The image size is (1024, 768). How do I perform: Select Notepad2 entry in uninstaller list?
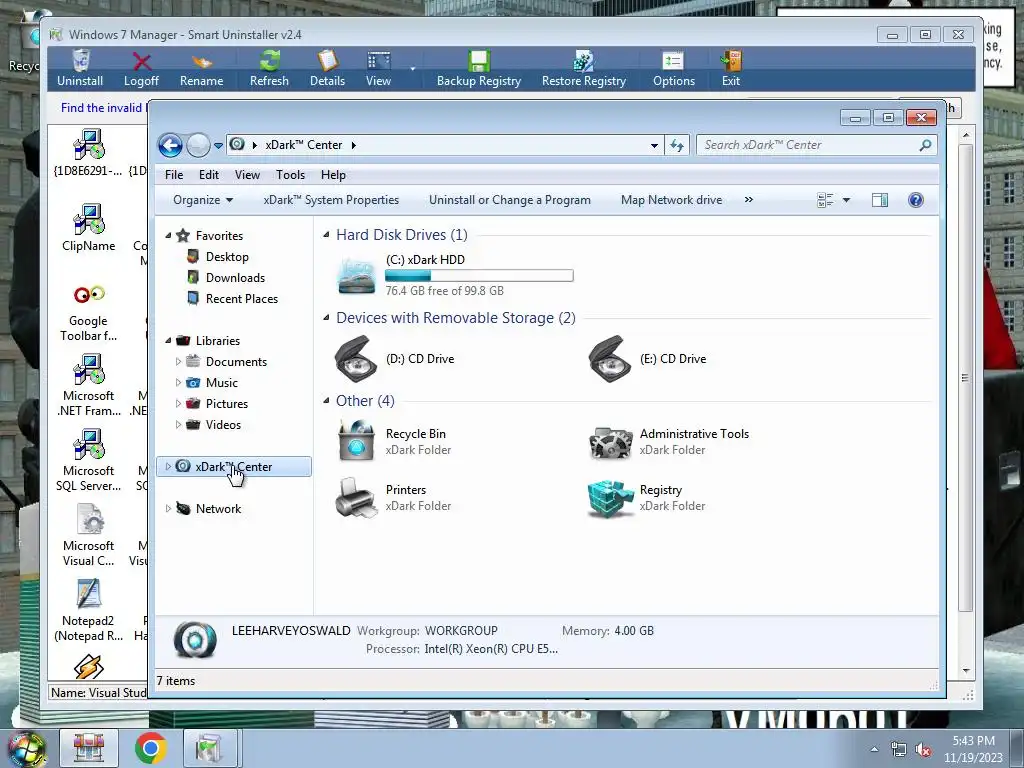tap(89, 611)
